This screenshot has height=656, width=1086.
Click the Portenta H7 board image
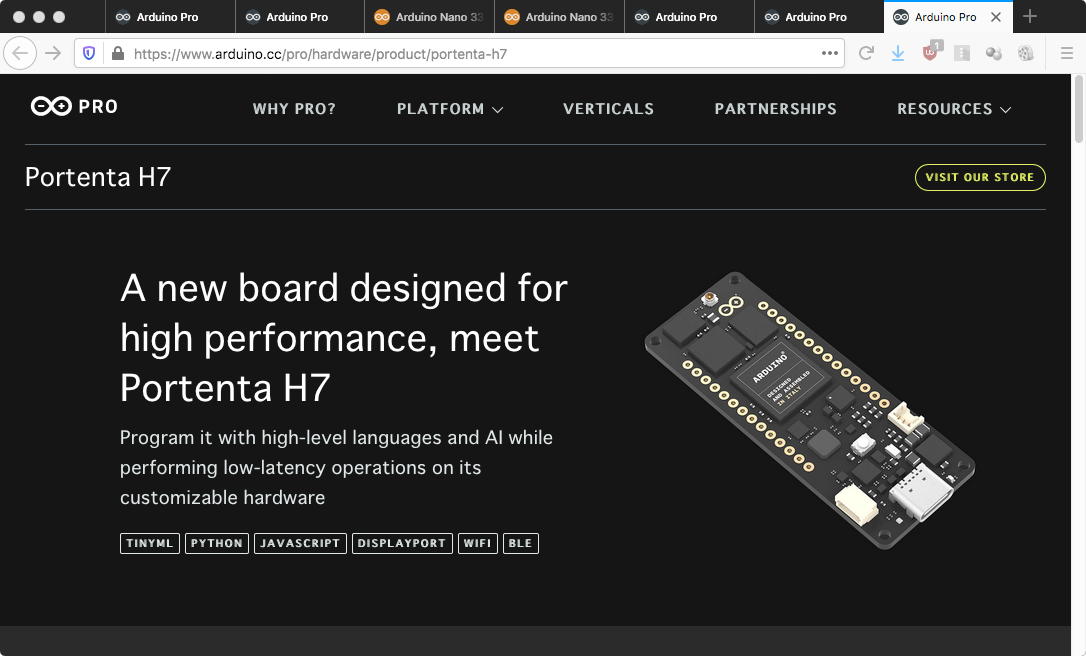(810, 410)
